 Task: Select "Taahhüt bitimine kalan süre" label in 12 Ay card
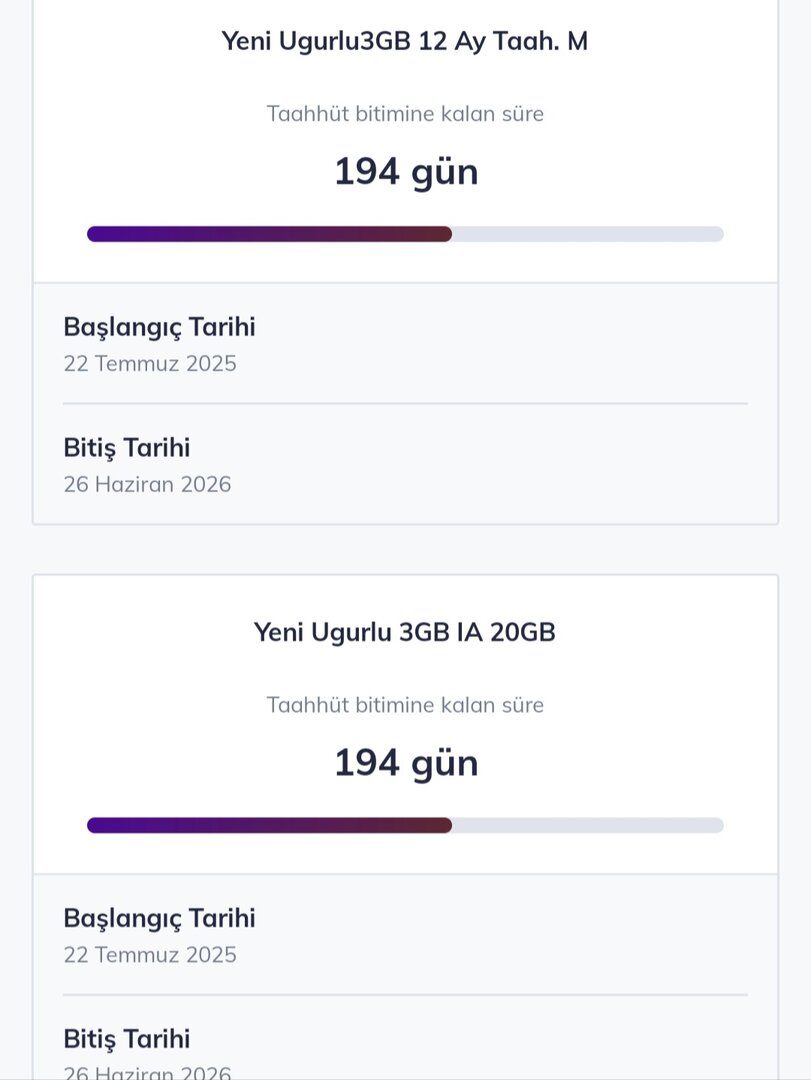point(405,114)
